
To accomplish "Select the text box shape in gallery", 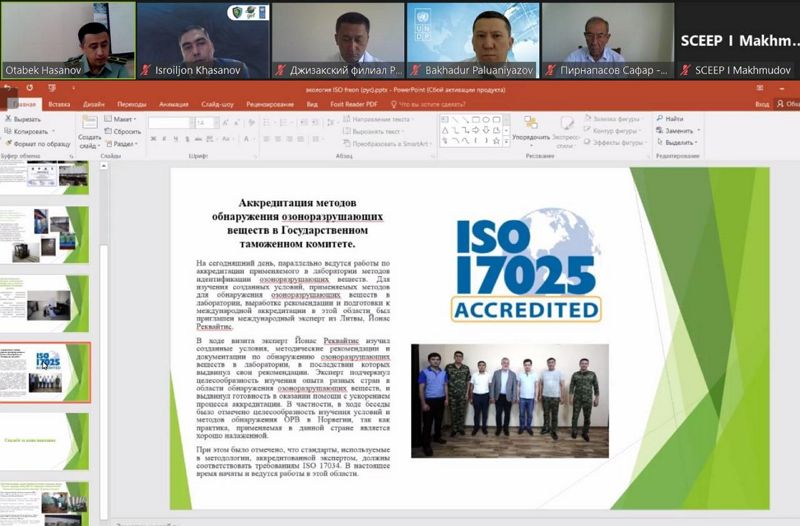I will 444,120.
